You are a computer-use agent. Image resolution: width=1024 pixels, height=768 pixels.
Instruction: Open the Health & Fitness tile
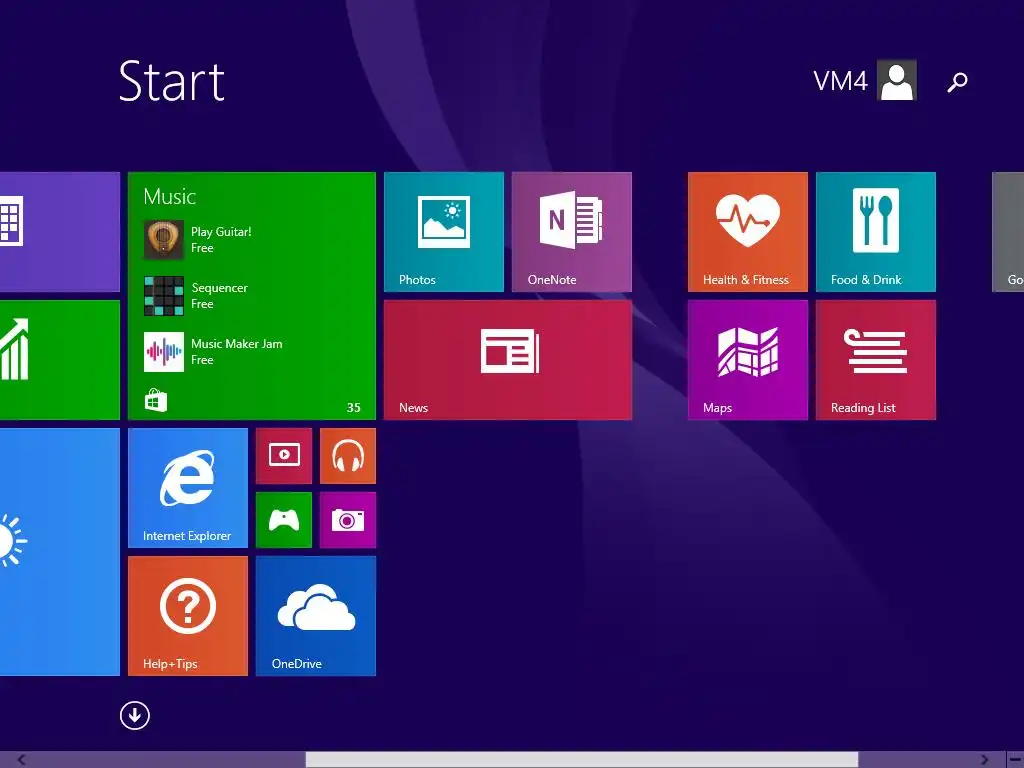click(748, 232)
